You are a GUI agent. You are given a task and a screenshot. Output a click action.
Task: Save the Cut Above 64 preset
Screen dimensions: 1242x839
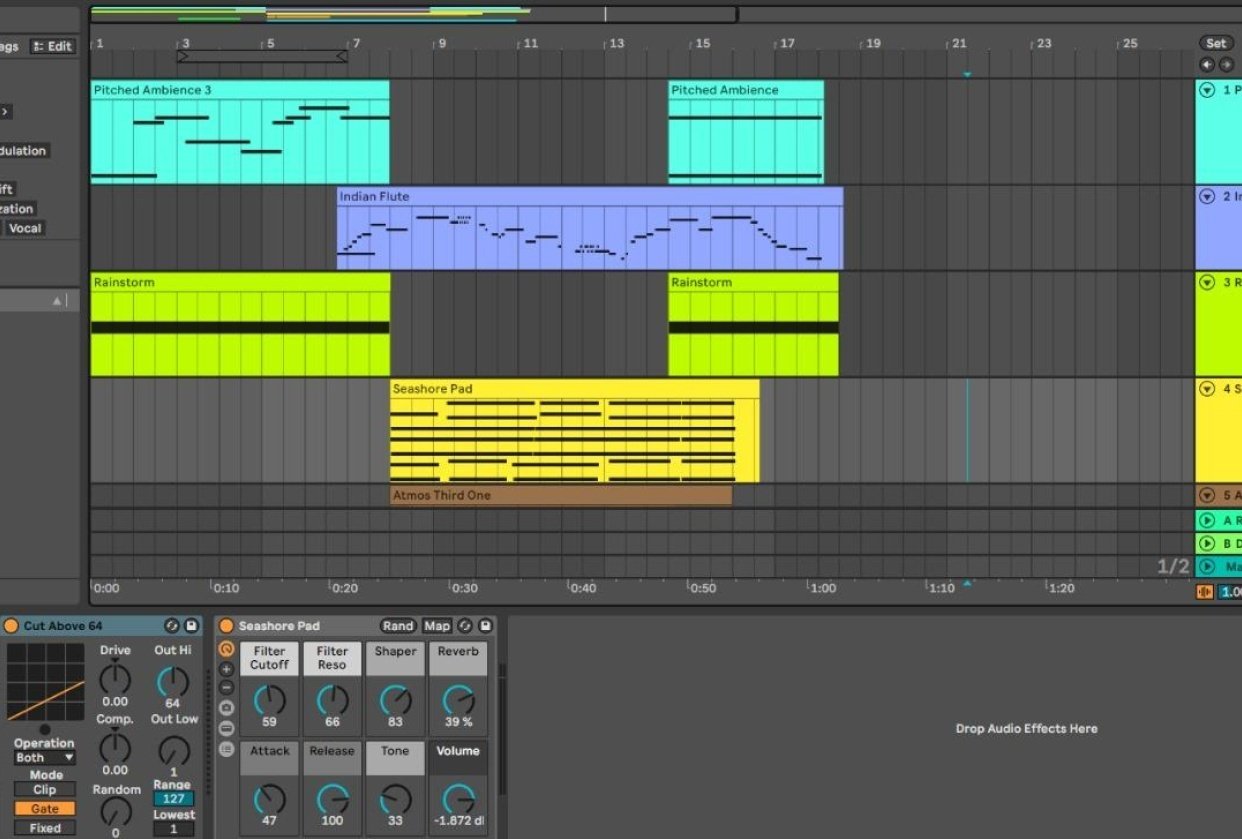click(x=191, y=626)
